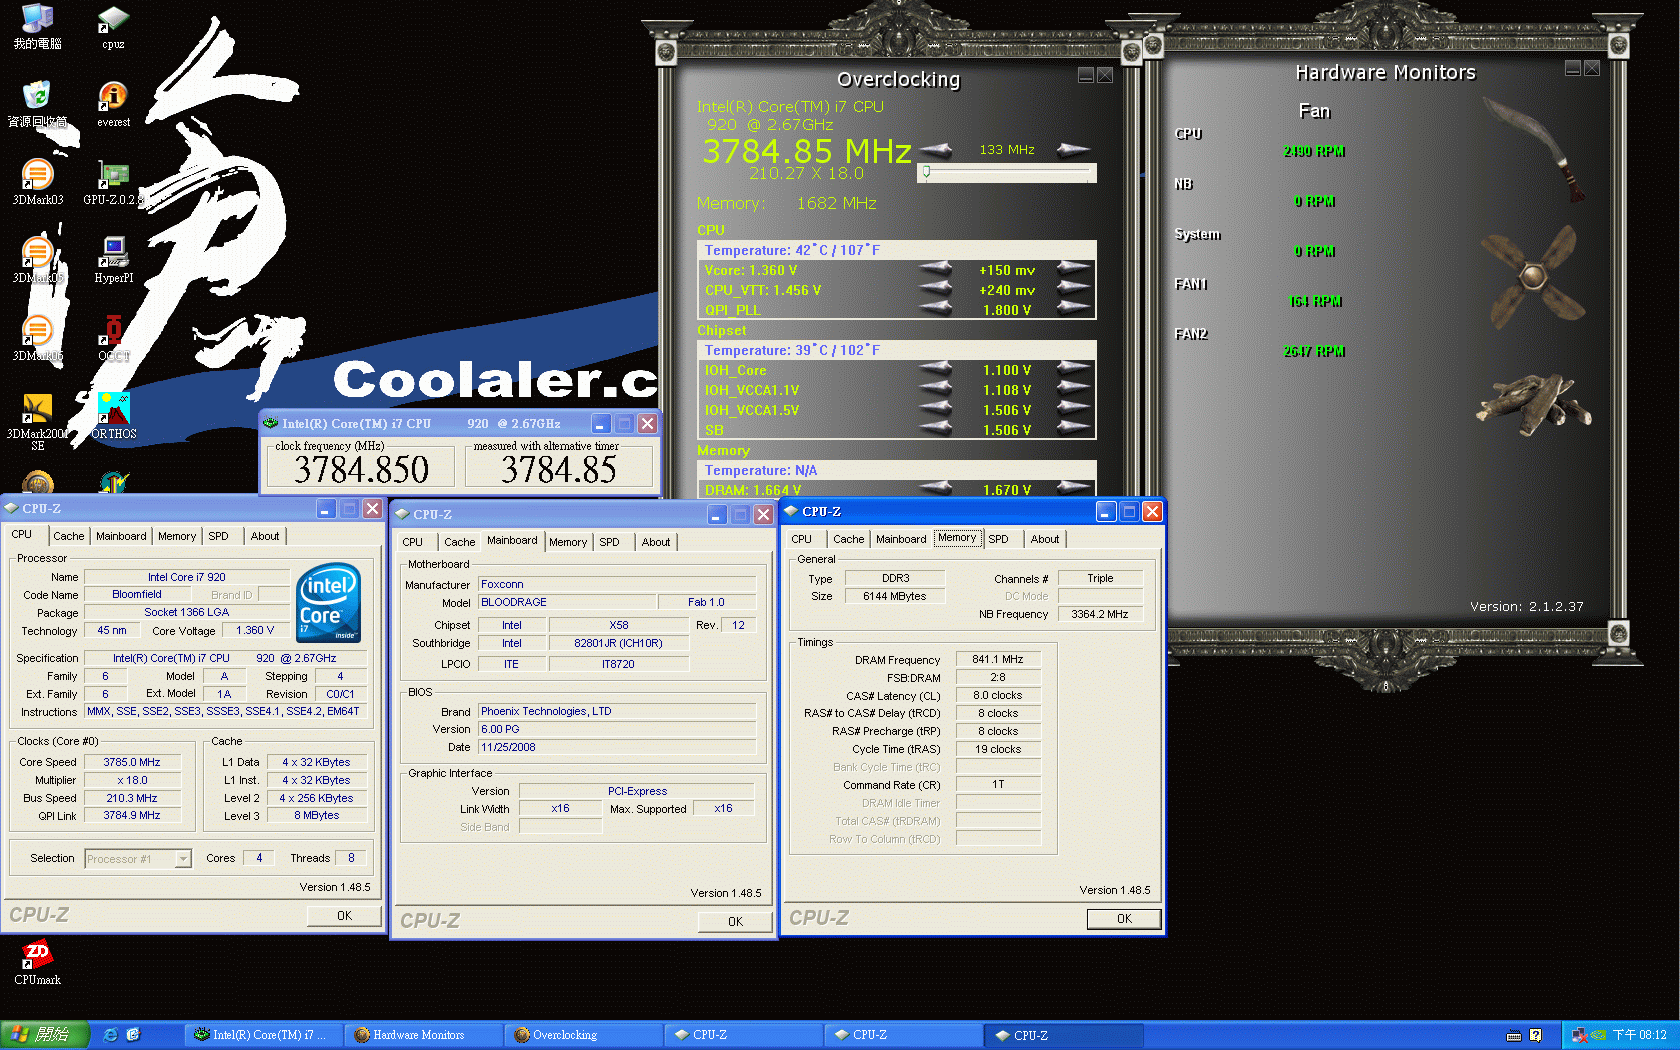Increase the 133 MHz bus frequency arrow
This screenshot has height=1050, width=1680.
[x=1073, y=150]
